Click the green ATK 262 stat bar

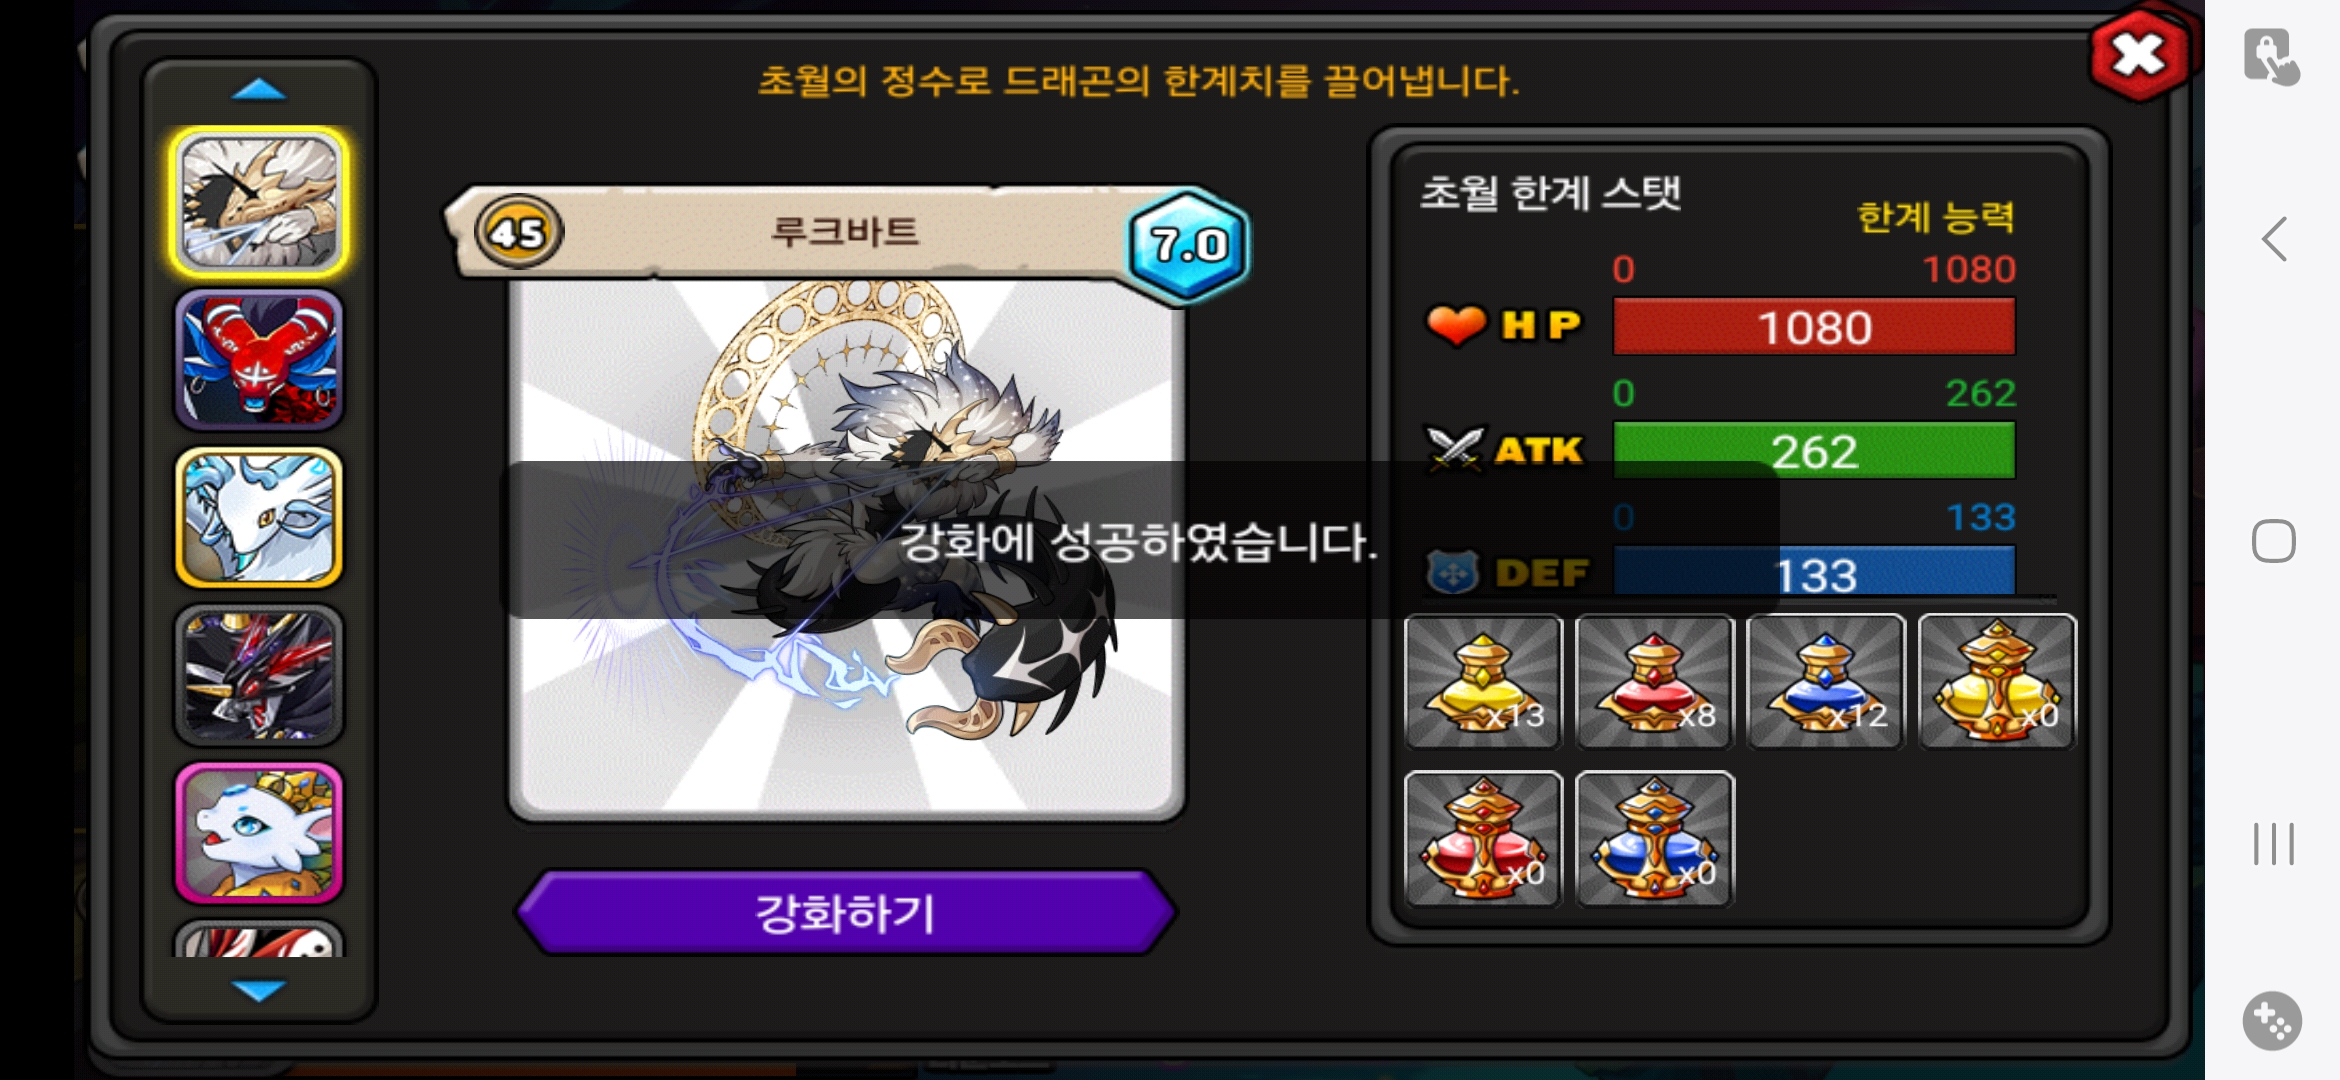(1814, 451)
